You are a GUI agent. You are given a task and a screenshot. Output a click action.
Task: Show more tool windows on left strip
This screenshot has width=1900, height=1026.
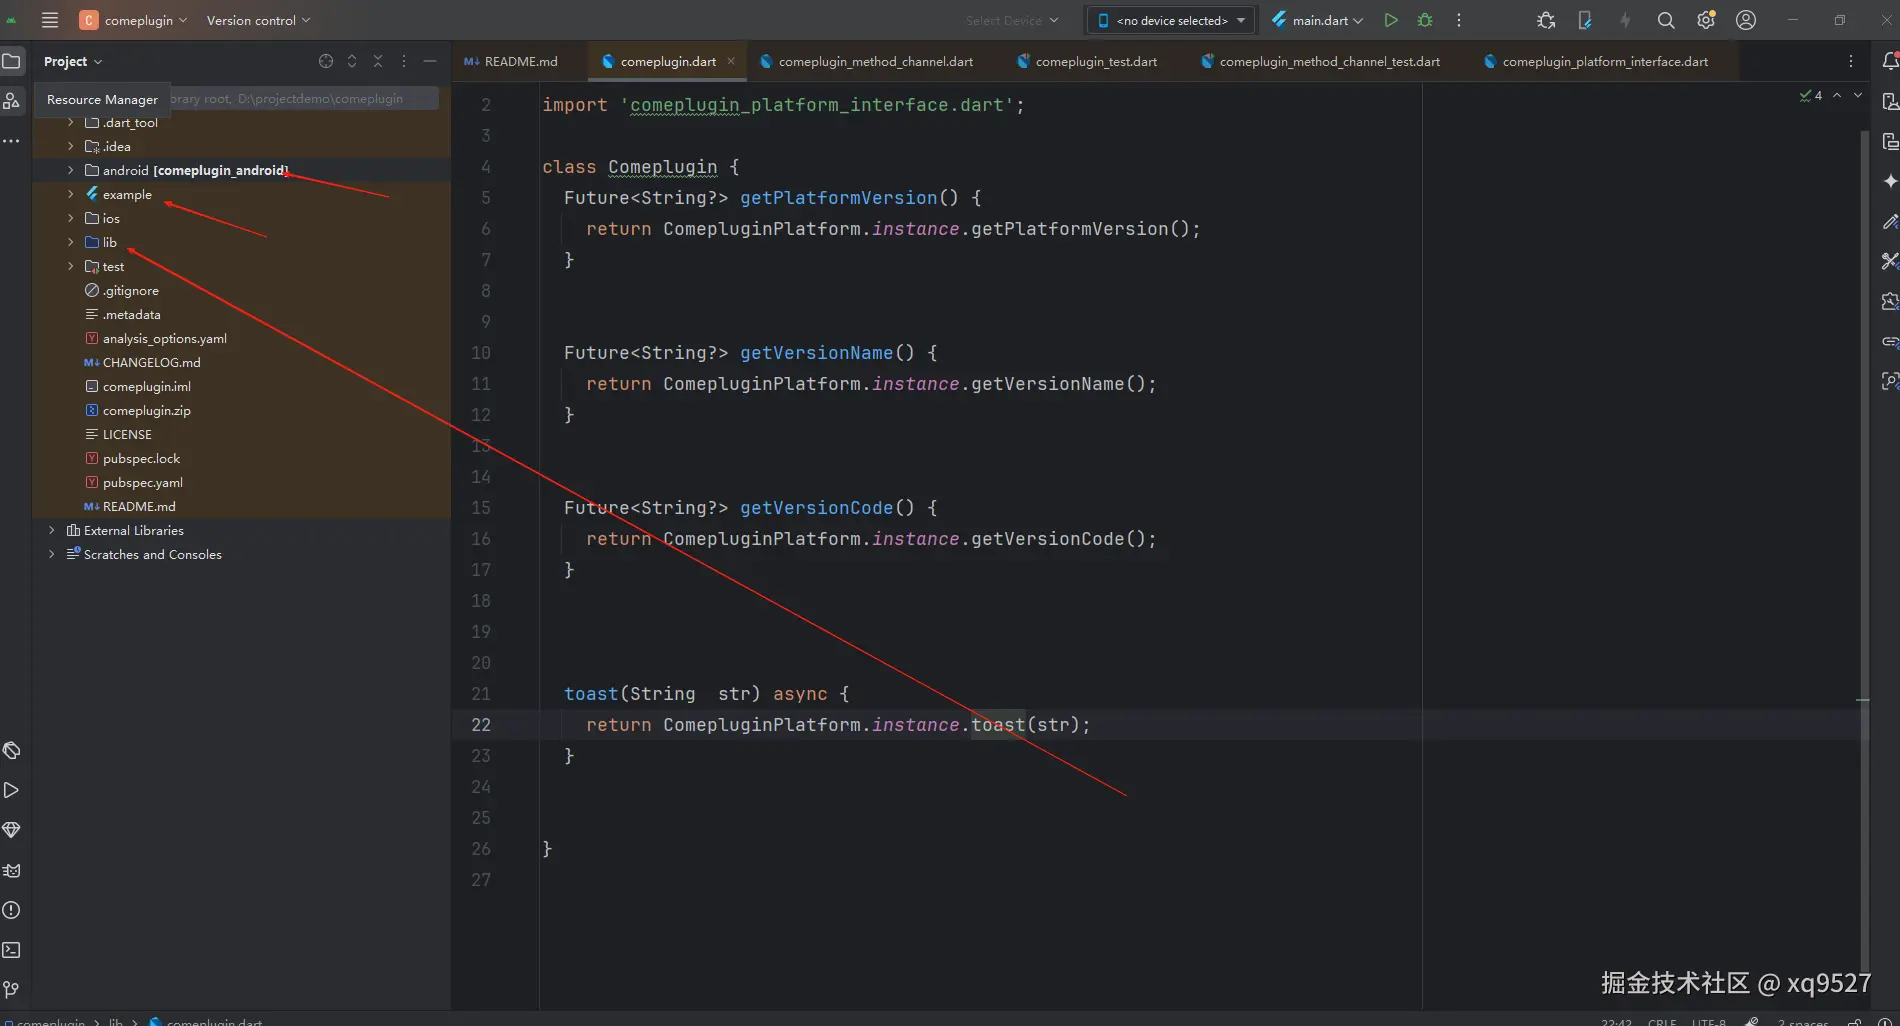[x=12, y=141]
